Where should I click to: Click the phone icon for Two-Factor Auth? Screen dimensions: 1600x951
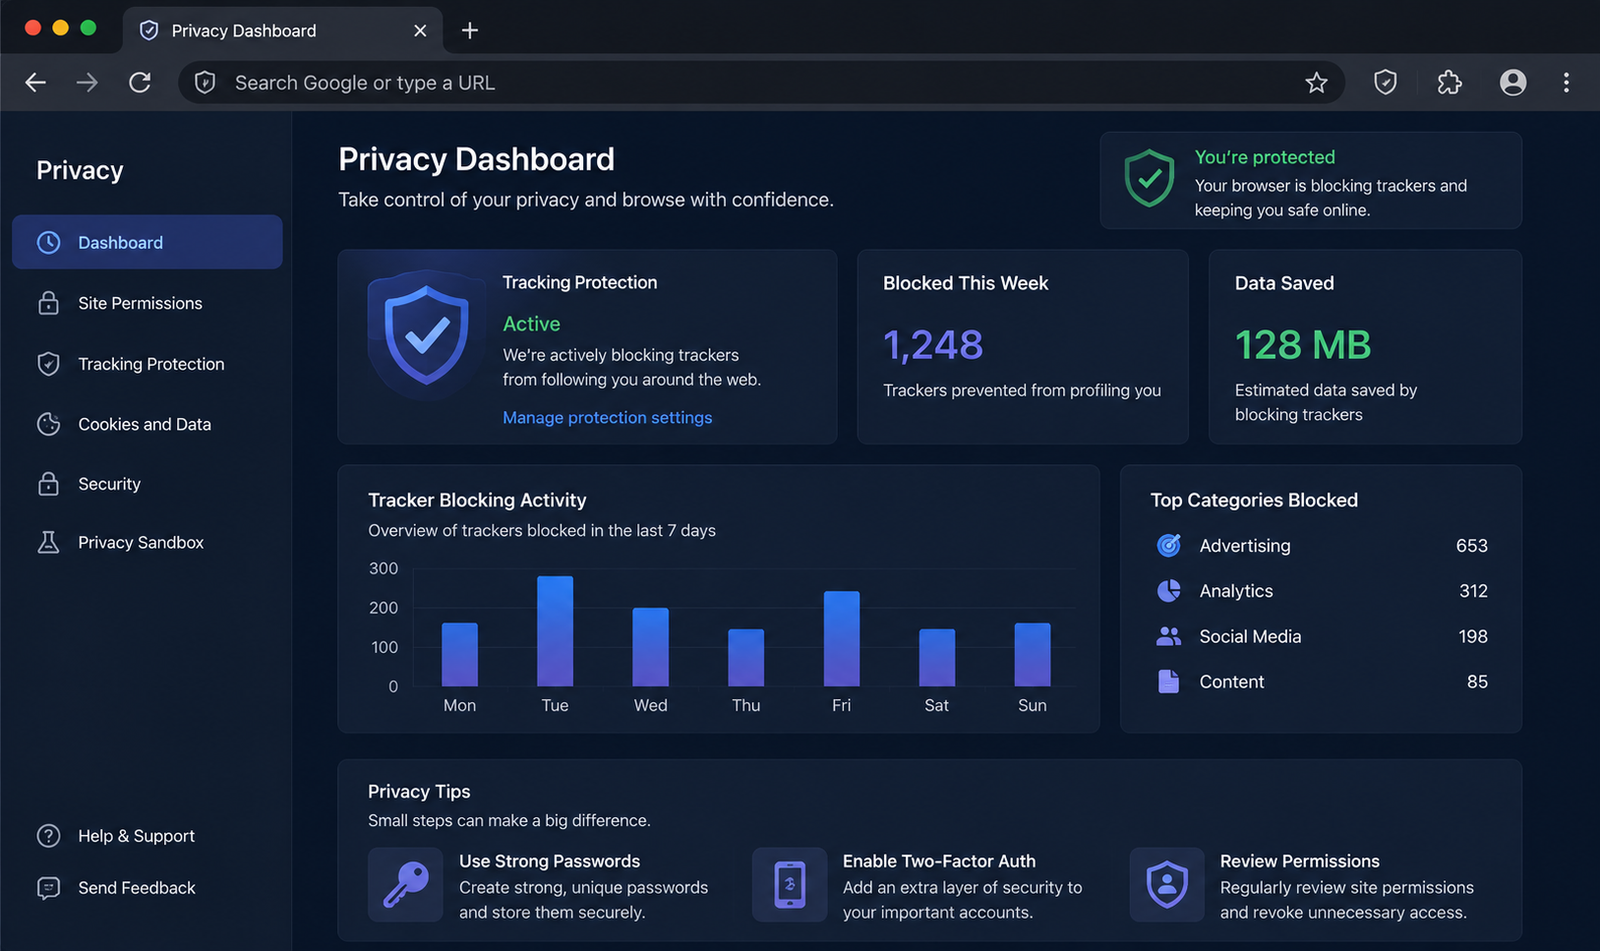coord(790,885)
